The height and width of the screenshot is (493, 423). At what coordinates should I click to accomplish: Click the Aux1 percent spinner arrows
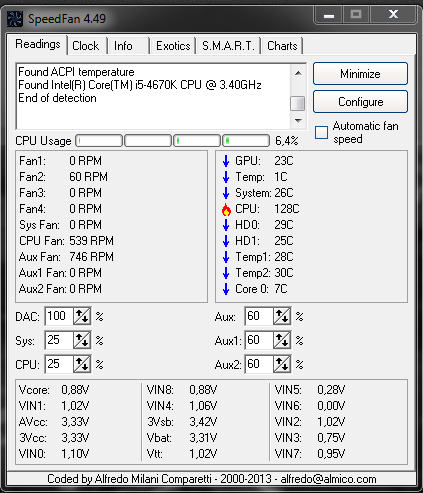282,340
